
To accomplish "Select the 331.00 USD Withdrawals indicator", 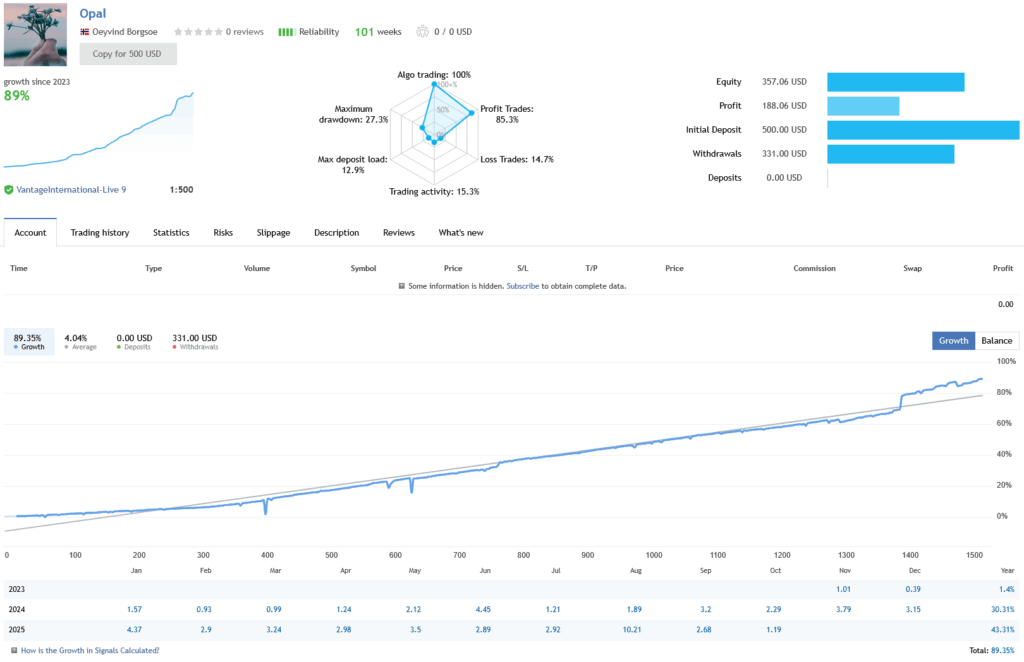I will point(194,342).
